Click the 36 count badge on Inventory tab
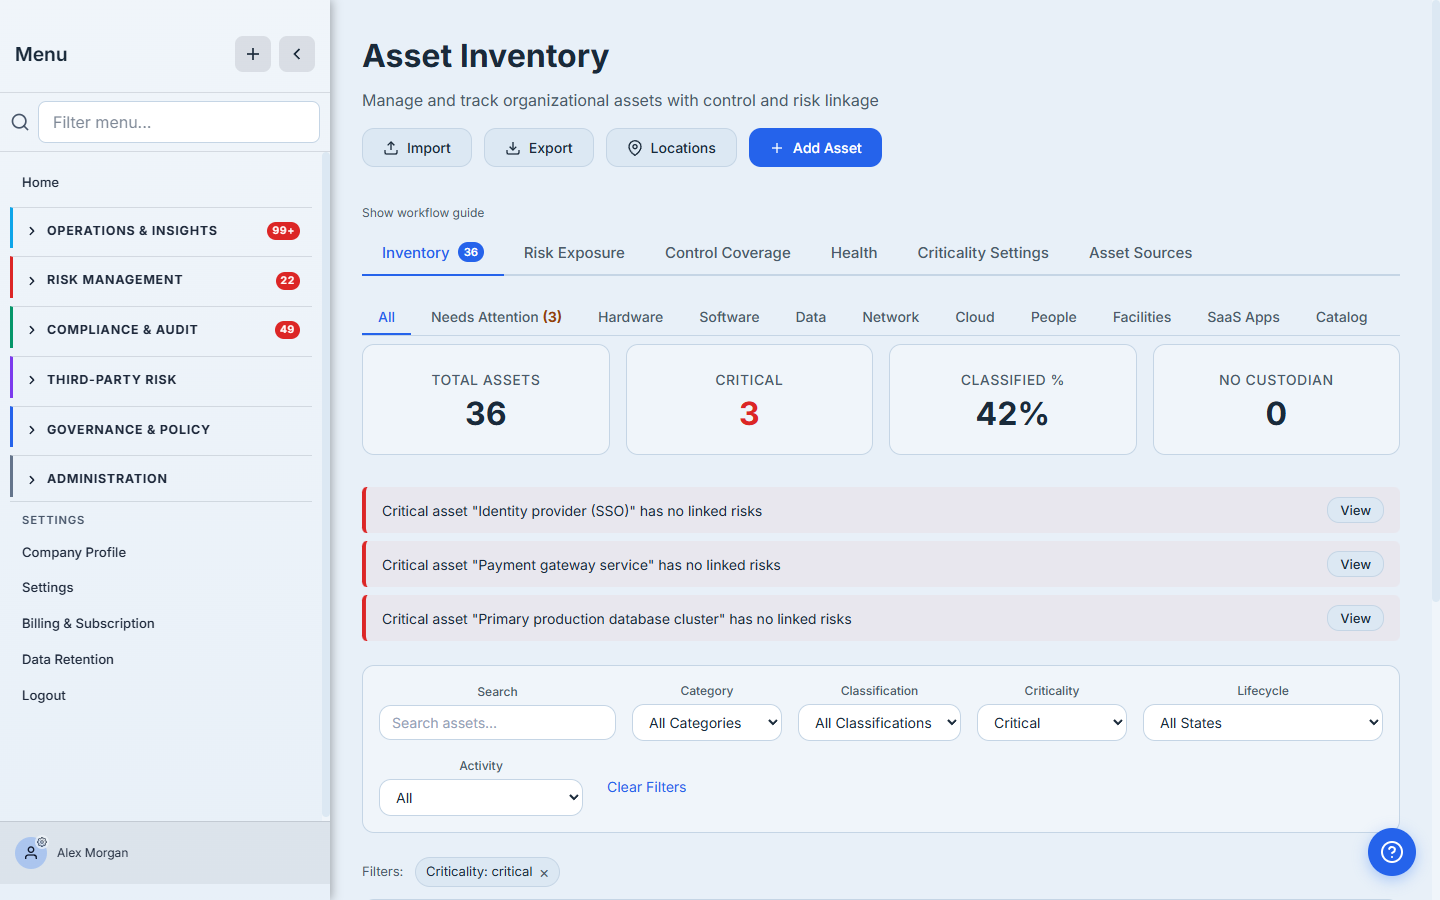The image size is (1440, 900). [471, 252]
